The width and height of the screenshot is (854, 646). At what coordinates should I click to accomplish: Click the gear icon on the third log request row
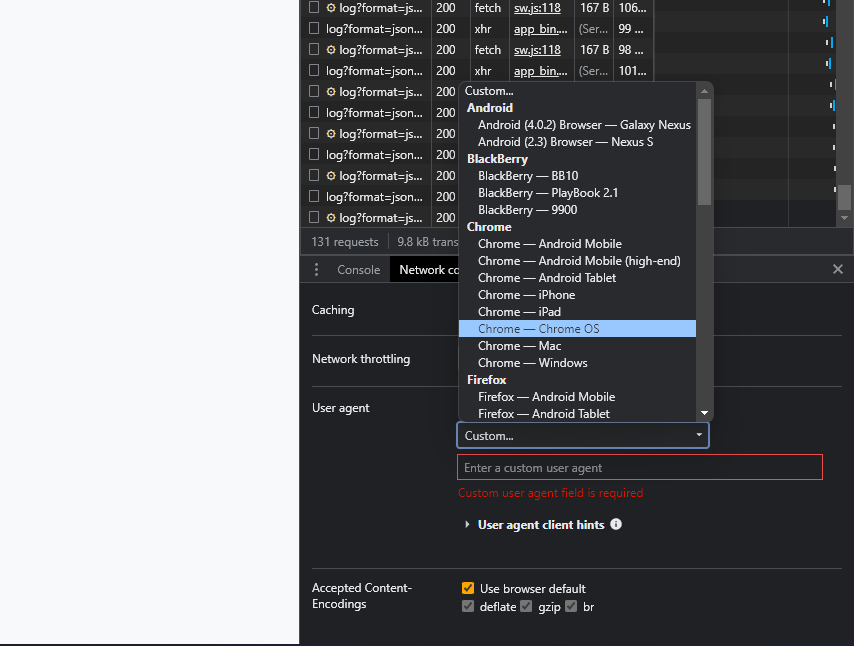point(330,49)
